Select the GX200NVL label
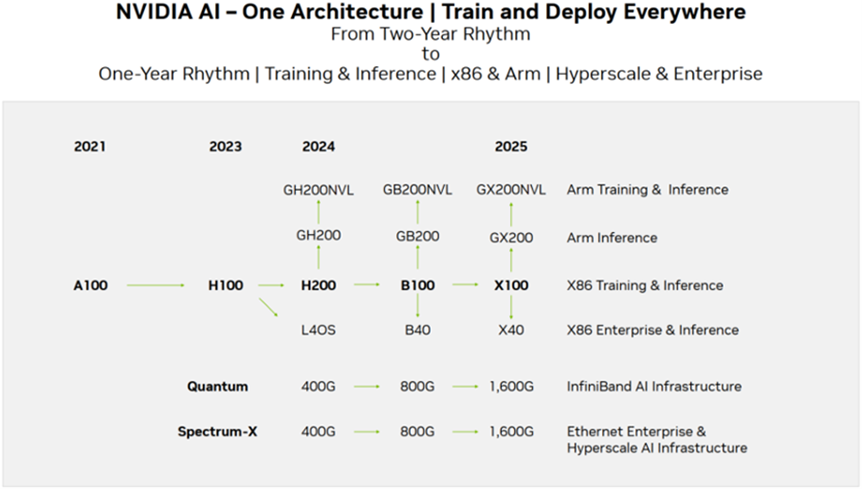862x489 pixels. pos(511,190)
